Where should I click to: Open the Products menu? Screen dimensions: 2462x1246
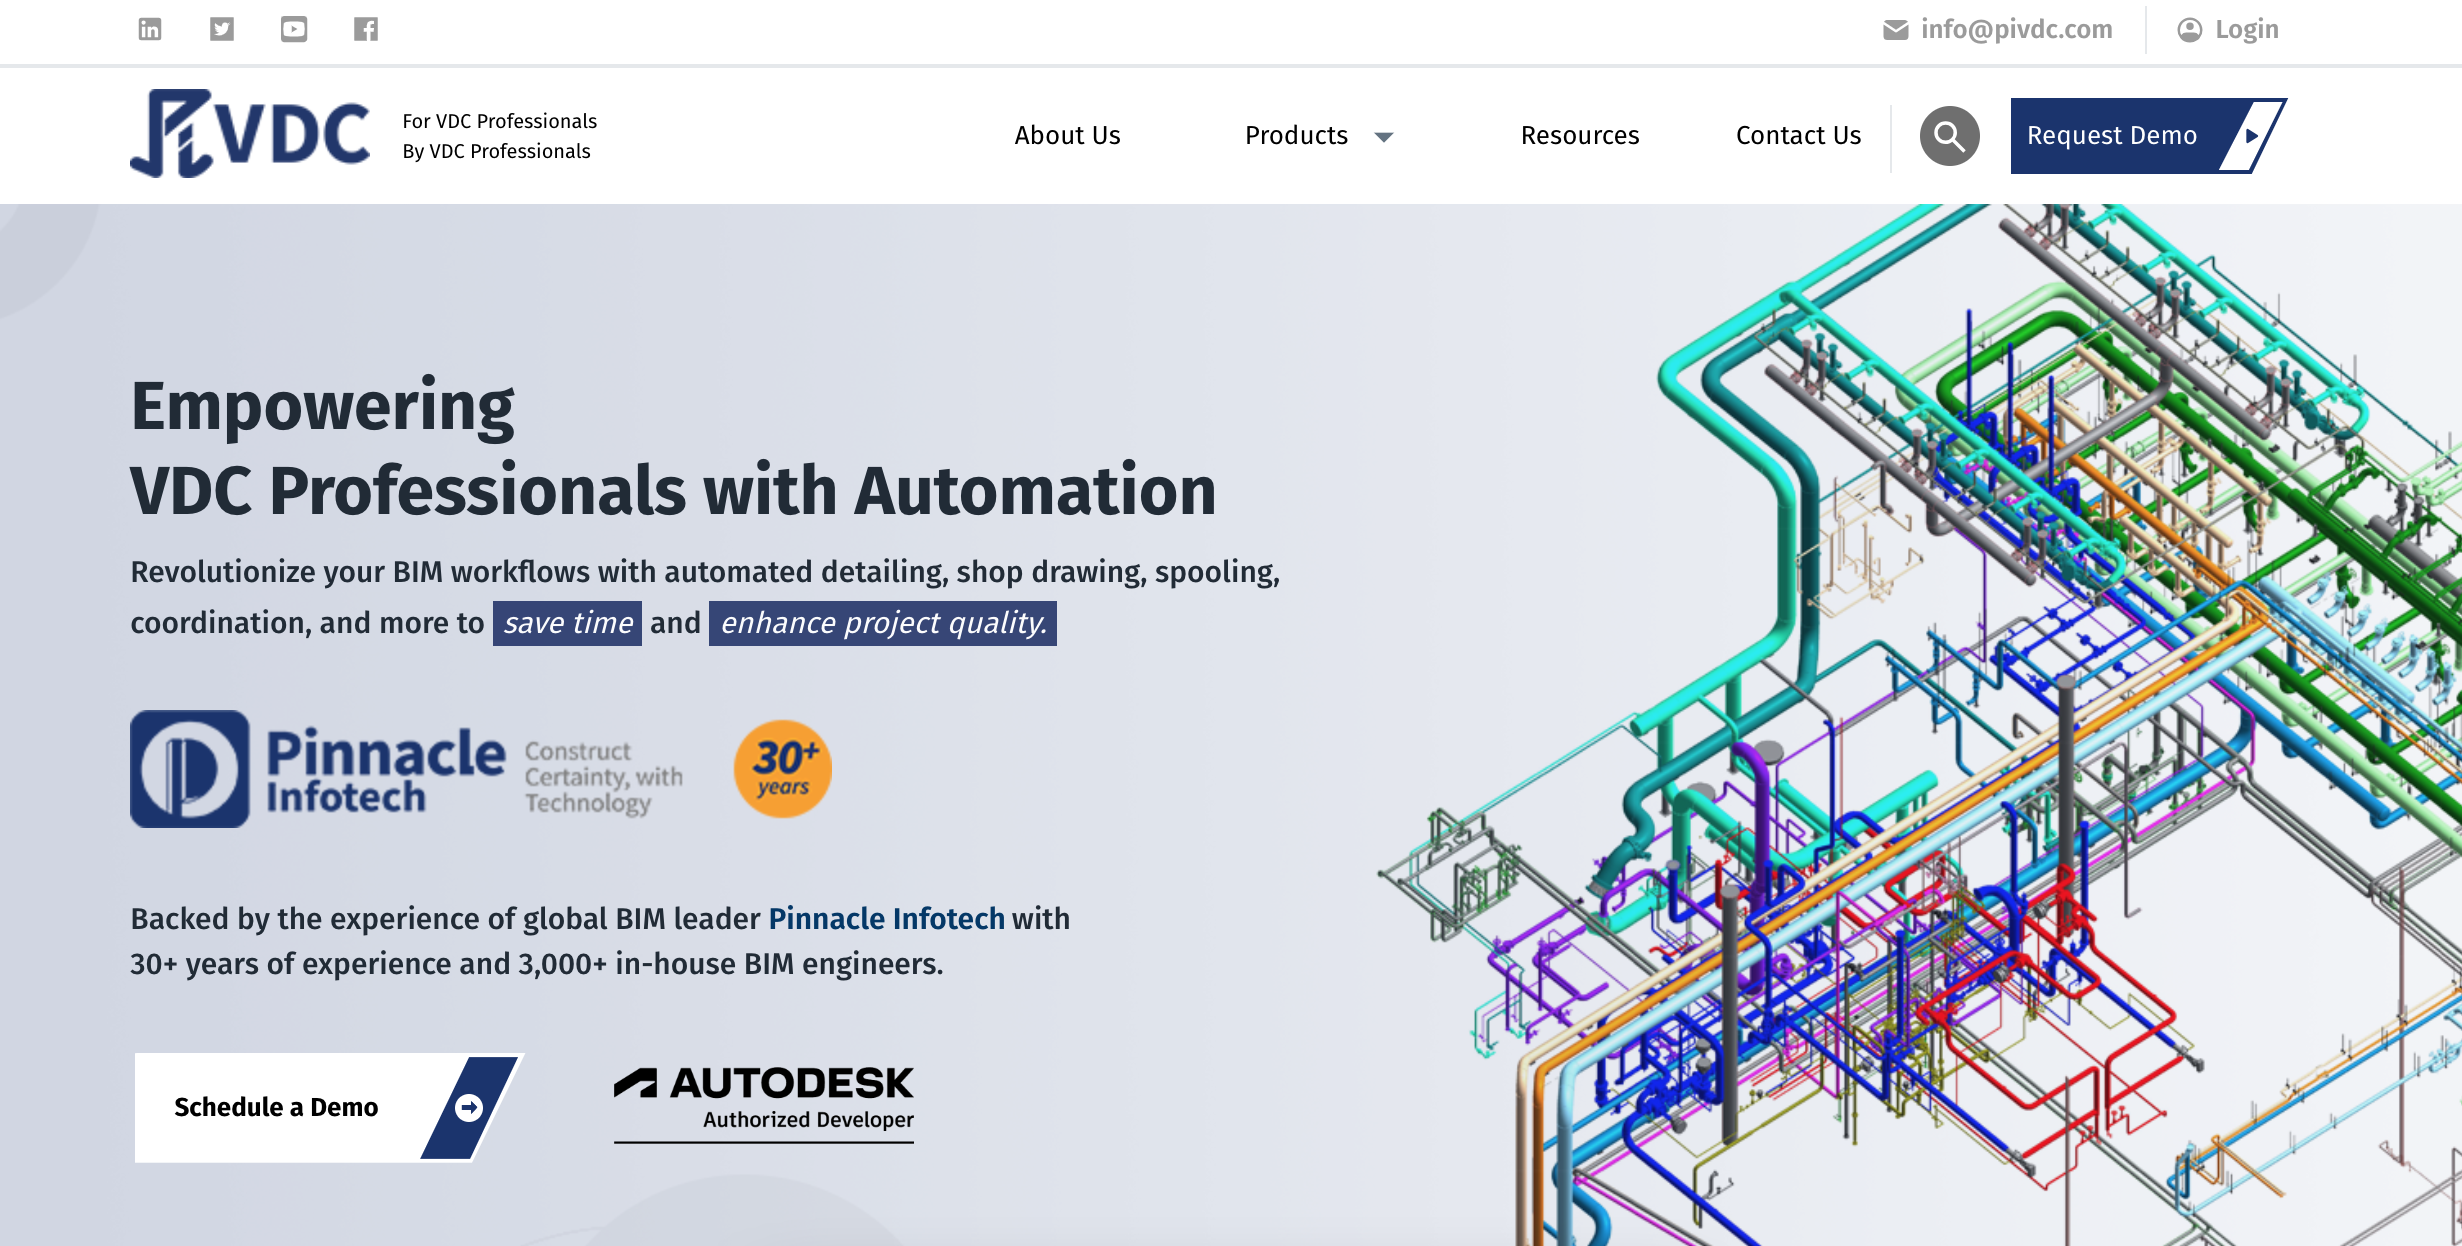point(1296,135)
